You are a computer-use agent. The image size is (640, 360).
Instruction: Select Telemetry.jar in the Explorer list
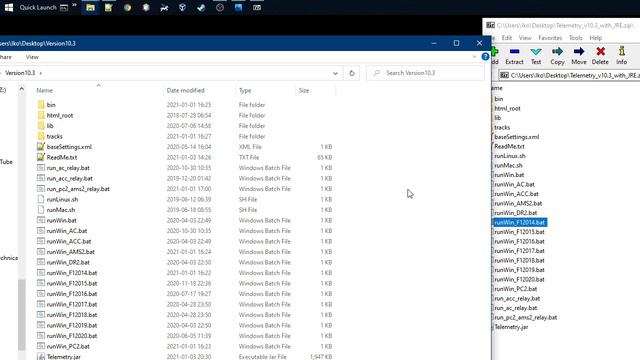(x=64, y=357)
